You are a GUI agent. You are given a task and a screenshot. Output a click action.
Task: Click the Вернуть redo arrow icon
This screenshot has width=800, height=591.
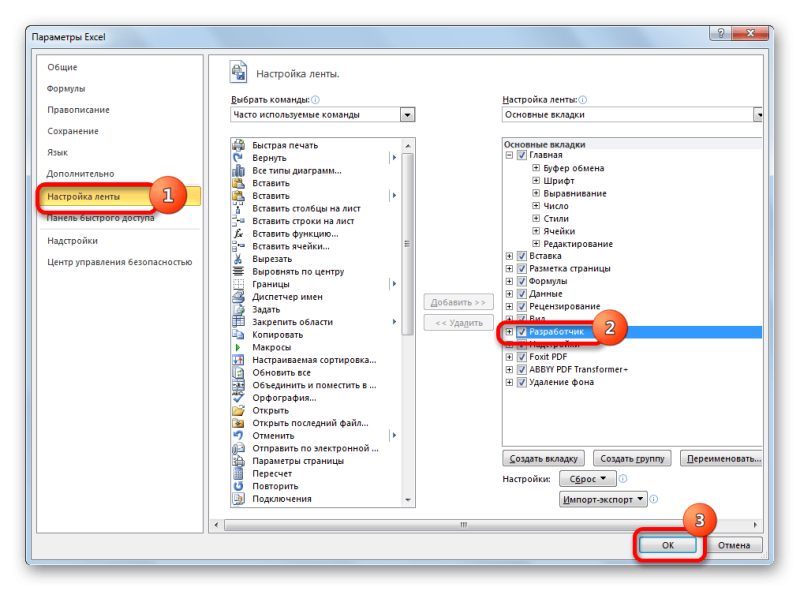(x=238, y=158)
